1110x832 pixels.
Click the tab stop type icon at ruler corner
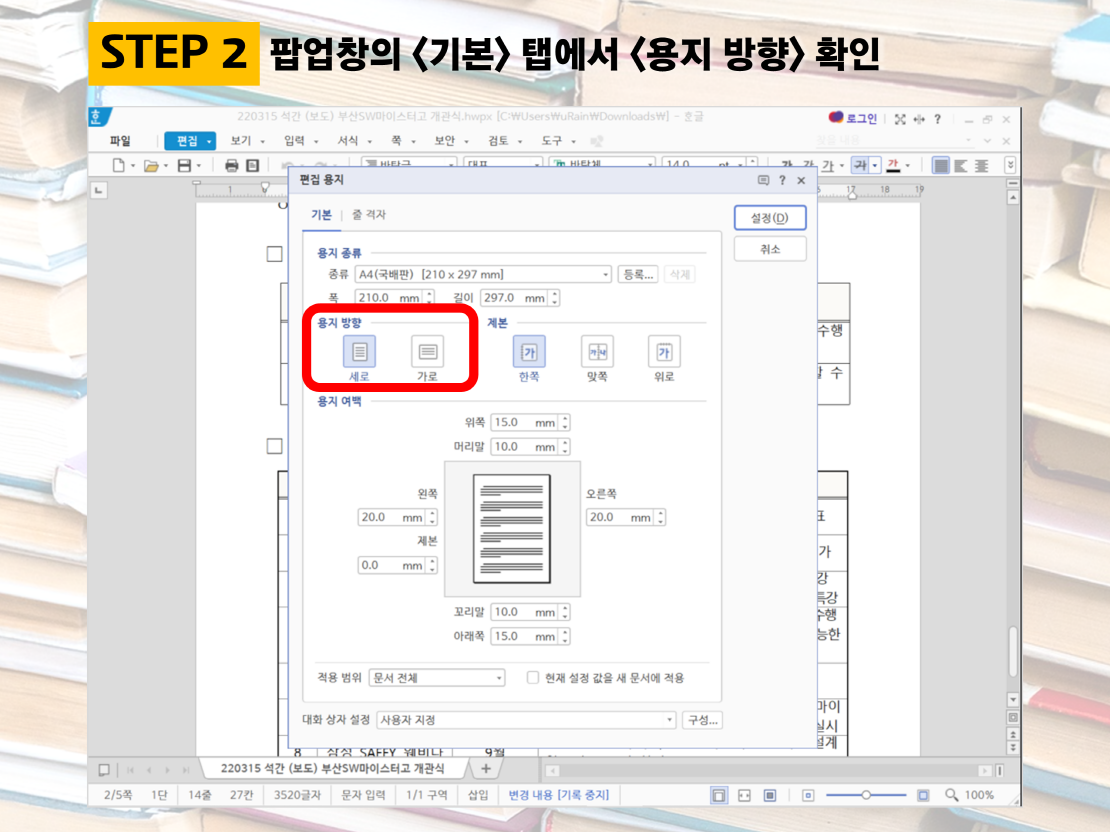99,190
